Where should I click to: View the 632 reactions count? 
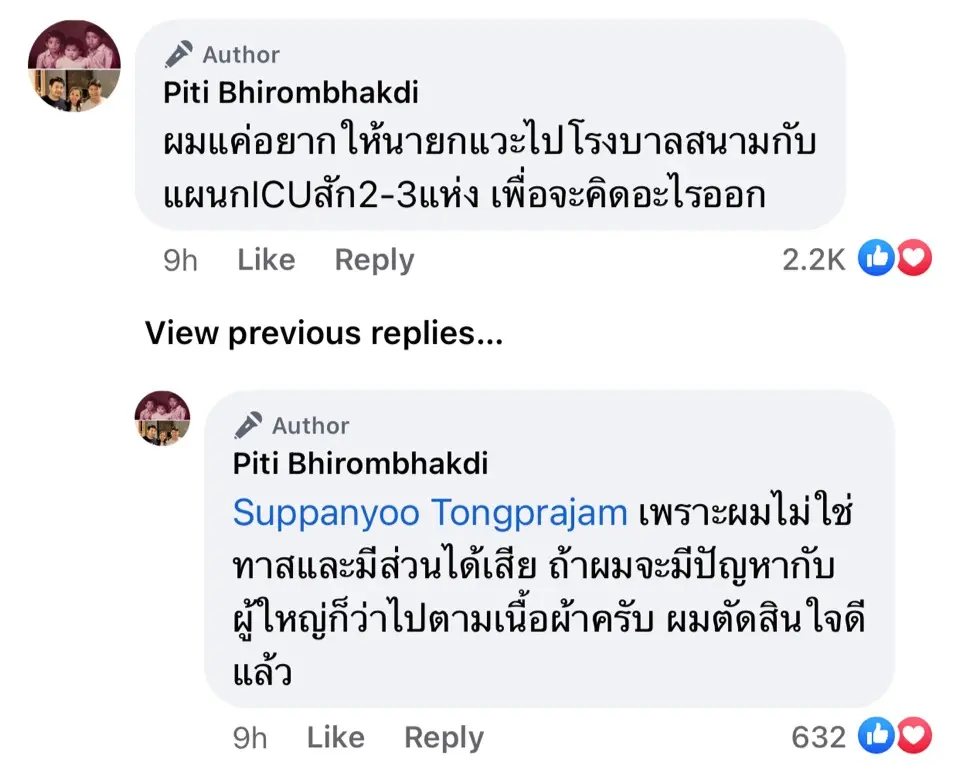pyautogui.click(x=819, y=738)
